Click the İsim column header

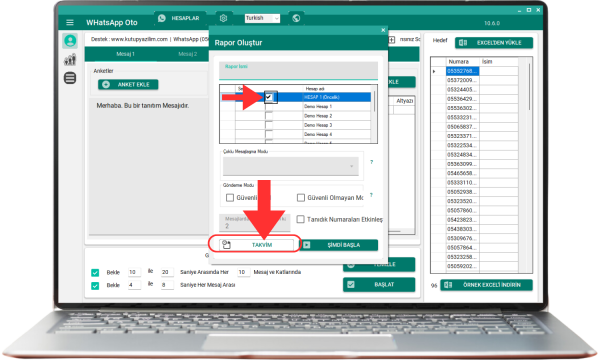point(498,62)
